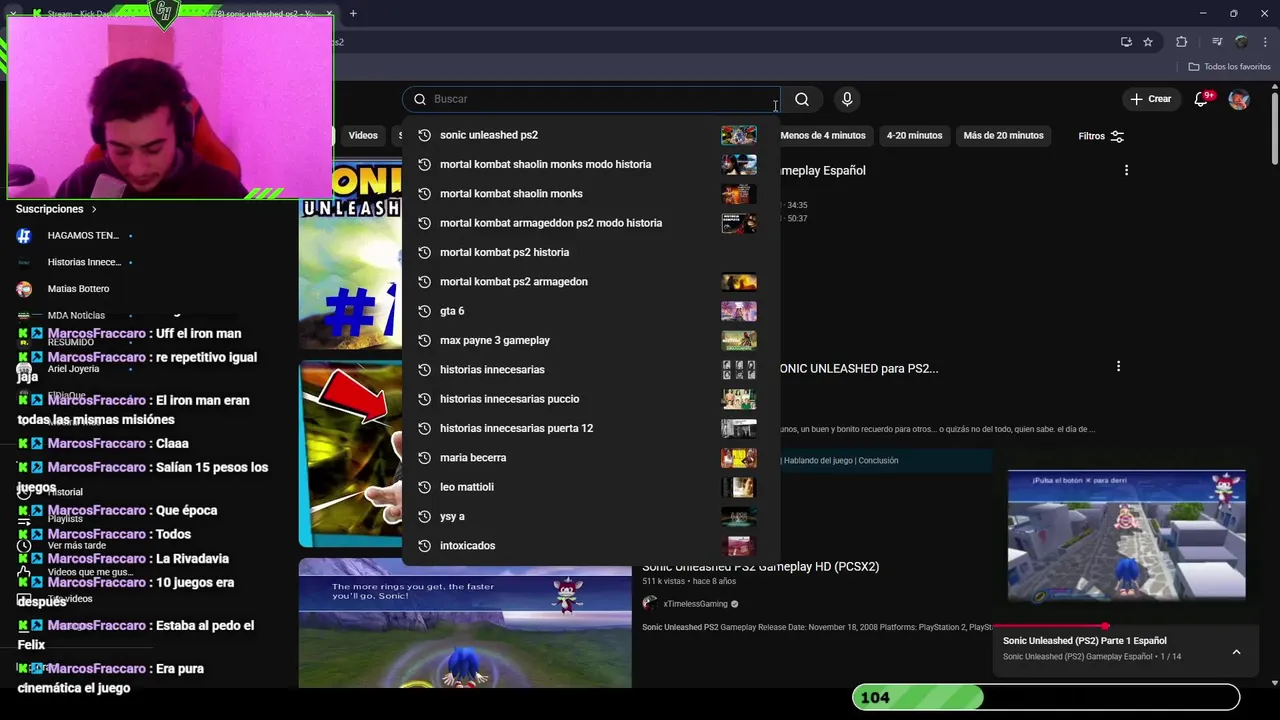The image size is (1280, 720).
Task: Switch to the 'Stream - Kick Dash' browser tab
Action: coord(90,14)
